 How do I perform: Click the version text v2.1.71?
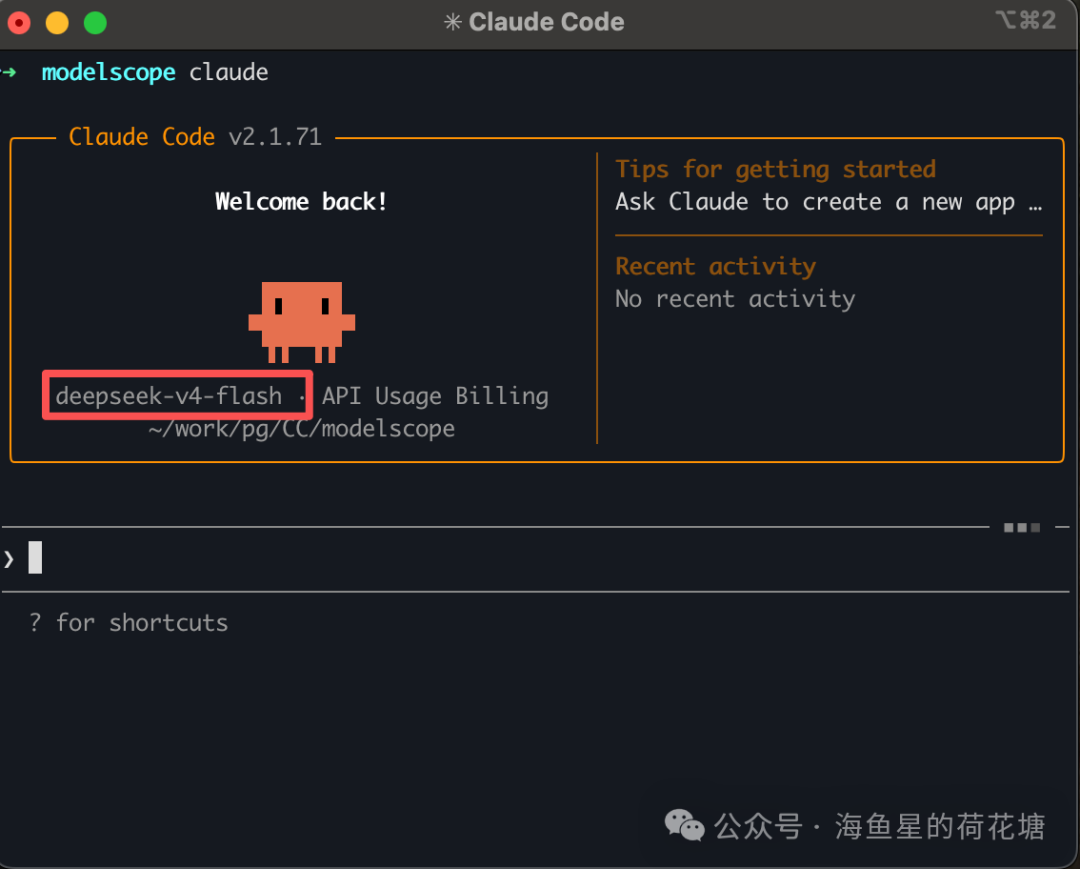(275, 137)
